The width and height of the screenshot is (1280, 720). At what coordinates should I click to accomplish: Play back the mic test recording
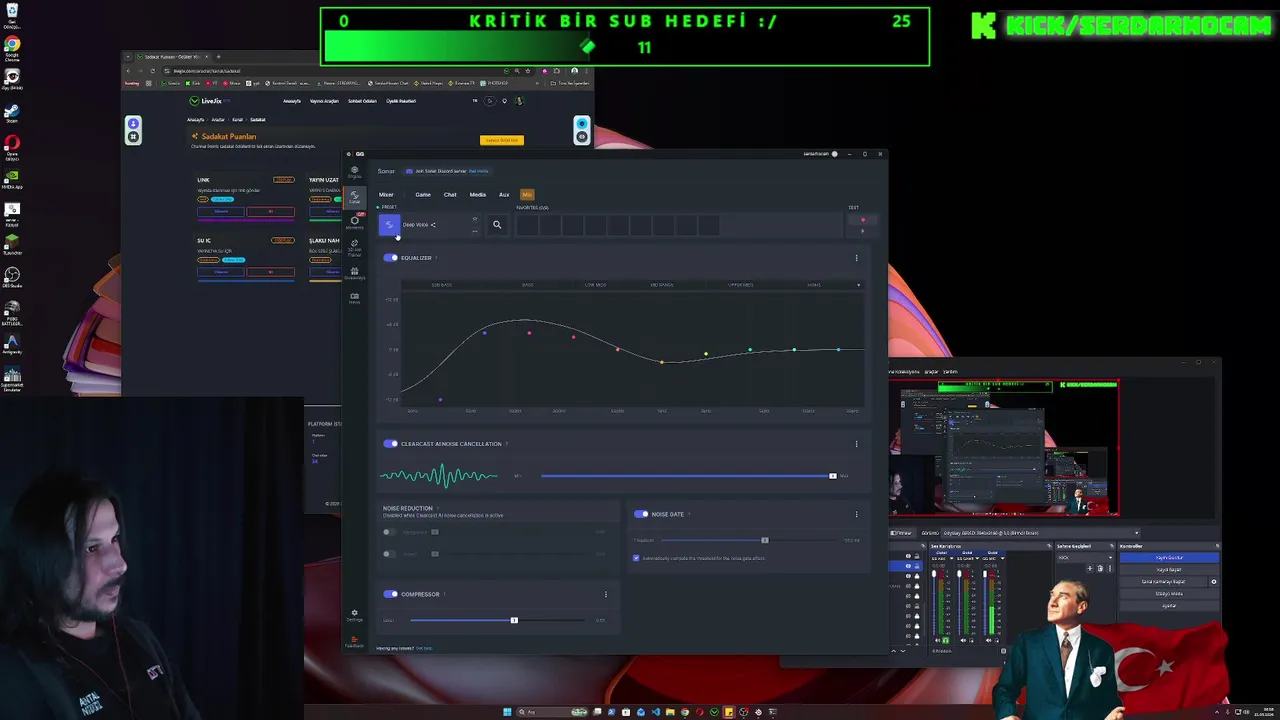tap(863, 231)
